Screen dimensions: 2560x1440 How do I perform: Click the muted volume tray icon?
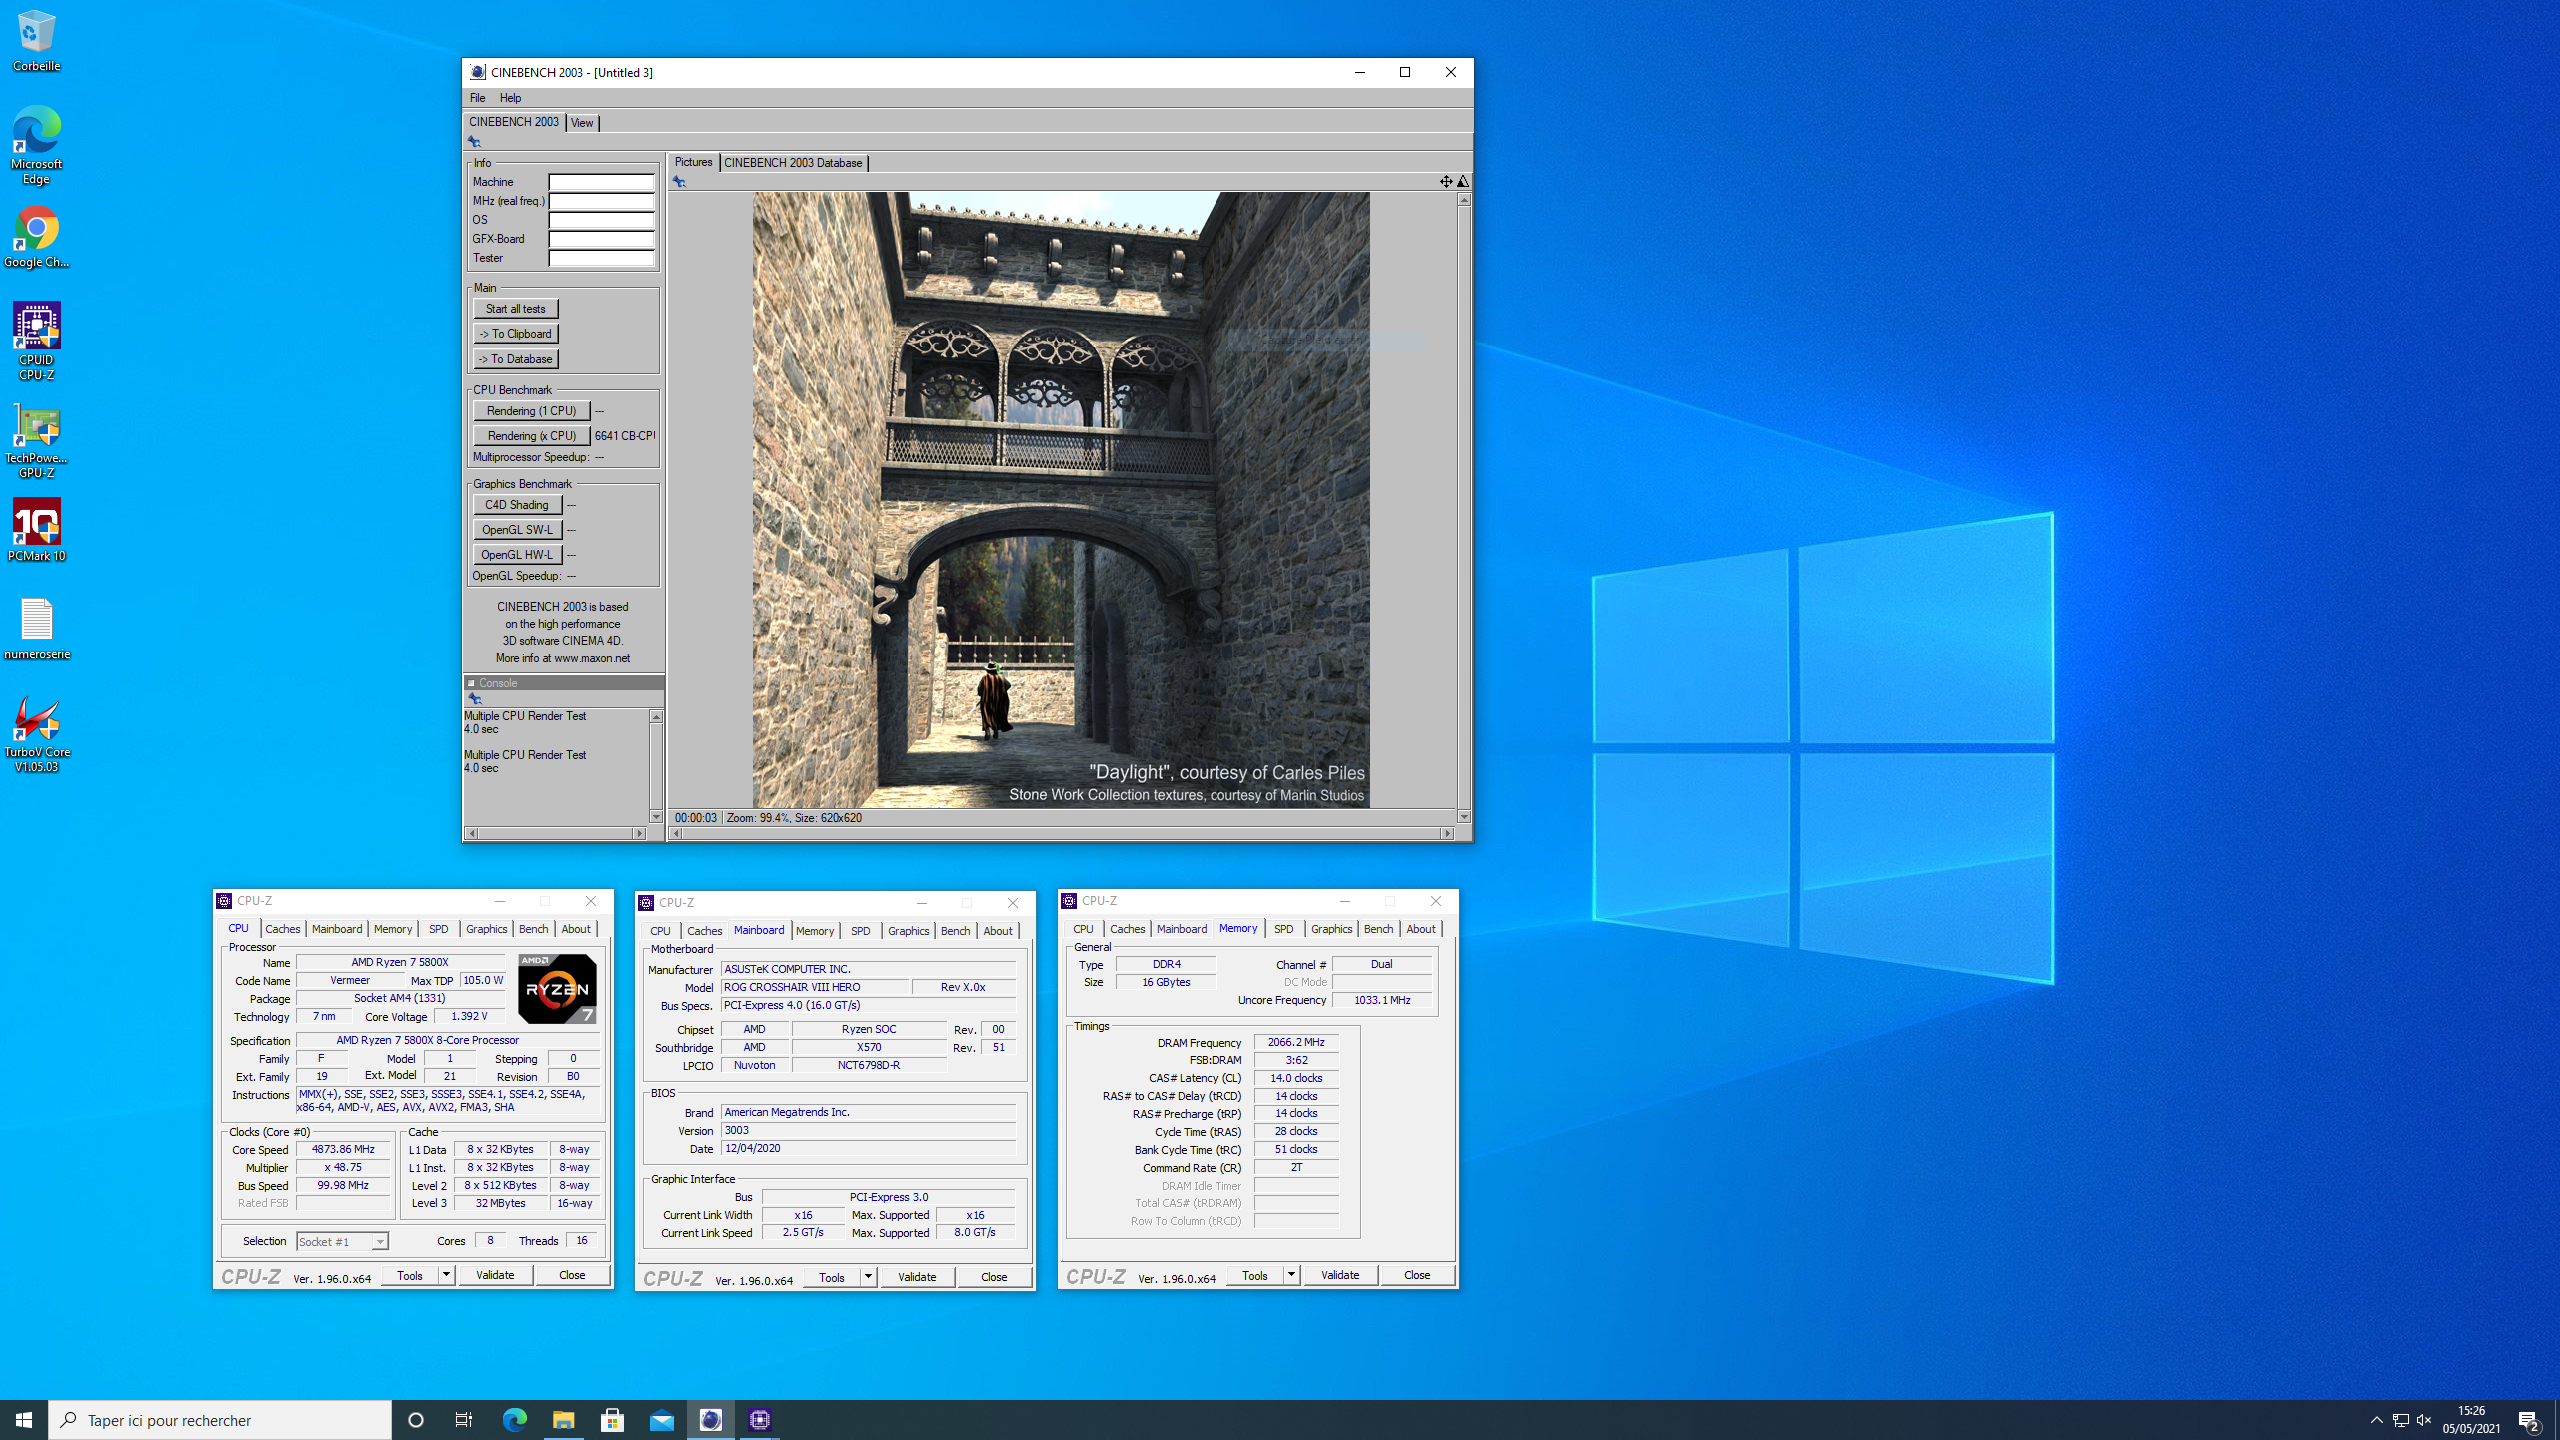coord(2424,1419)
